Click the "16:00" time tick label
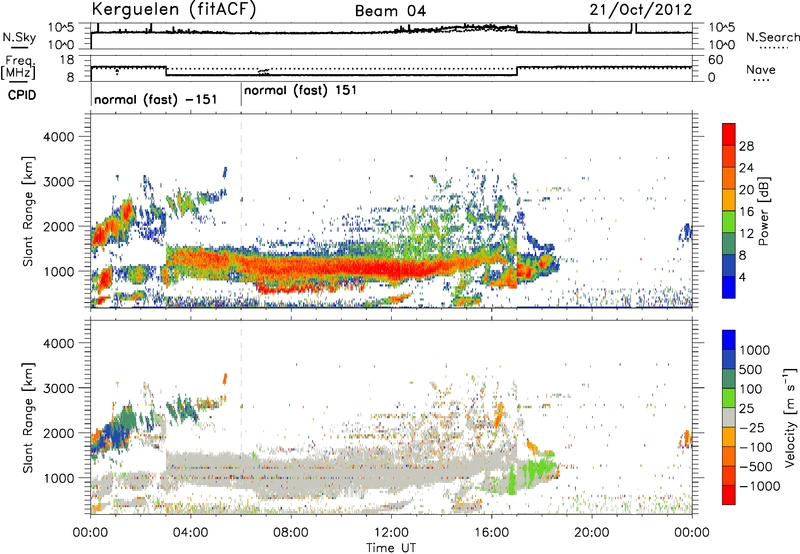 click(x=491, y=533)
